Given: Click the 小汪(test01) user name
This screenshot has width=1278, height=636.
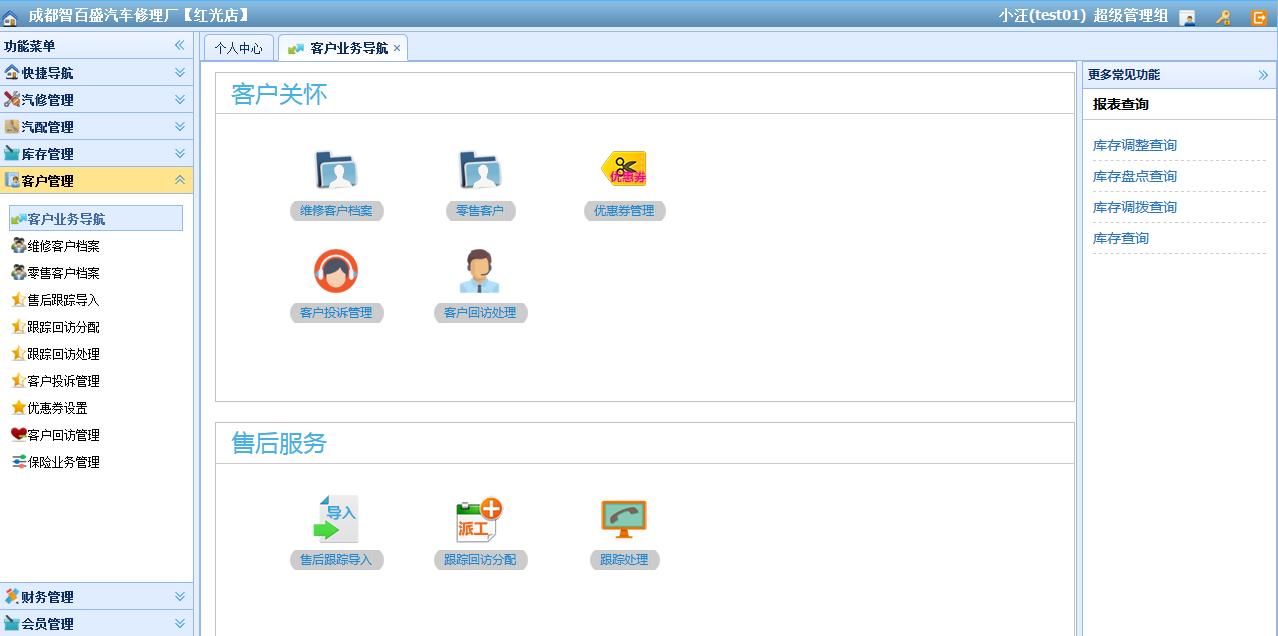Looking at the screenshot, I should click(1041, 15).
